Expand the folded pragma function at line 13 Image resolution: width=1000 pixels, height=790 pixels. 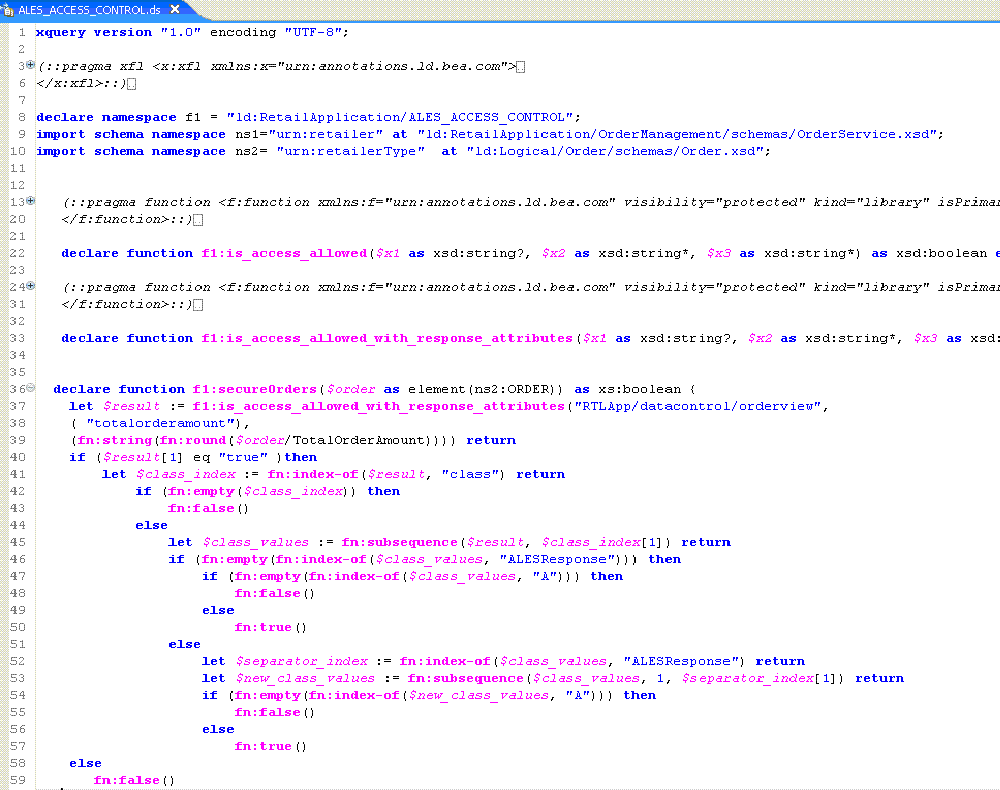click(x=30, y=201)
